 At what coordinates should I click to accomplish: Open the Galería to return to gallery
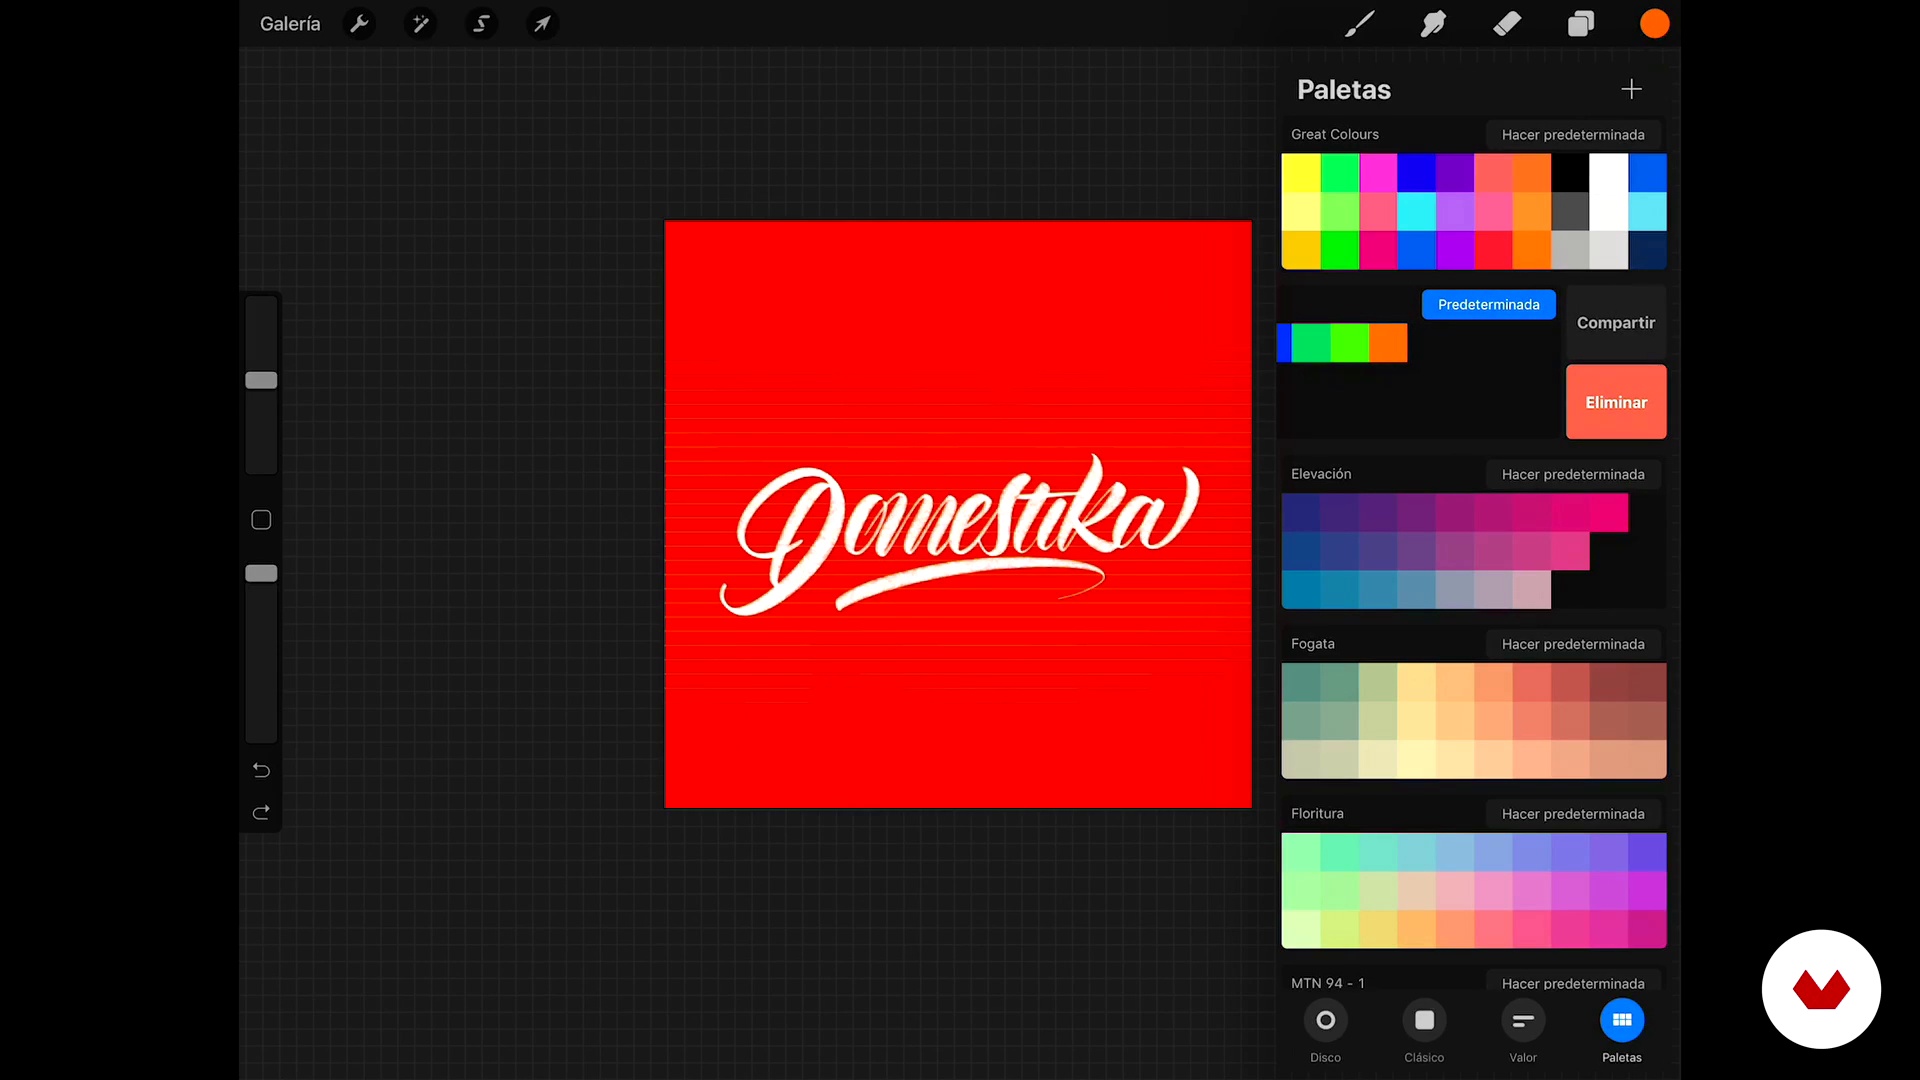tap(290, 24)
